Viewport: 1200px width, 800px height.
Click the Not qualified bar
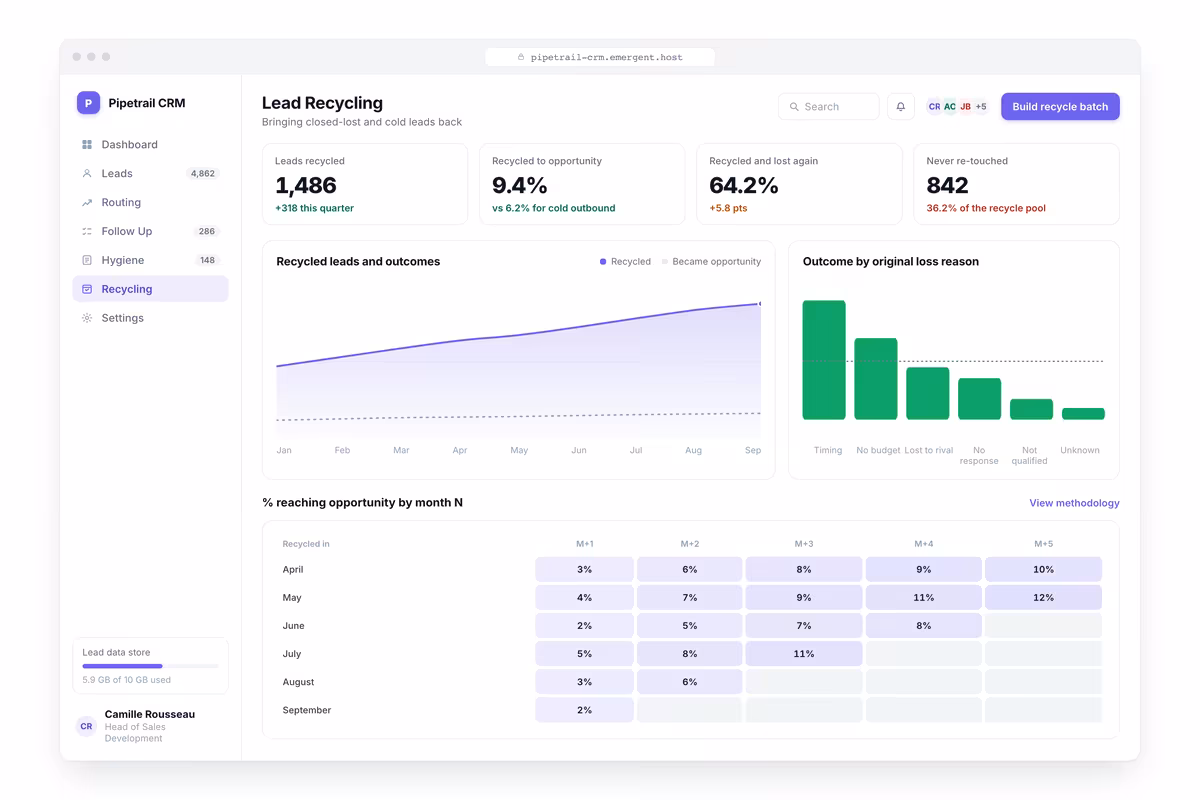tap(1032, 409)
